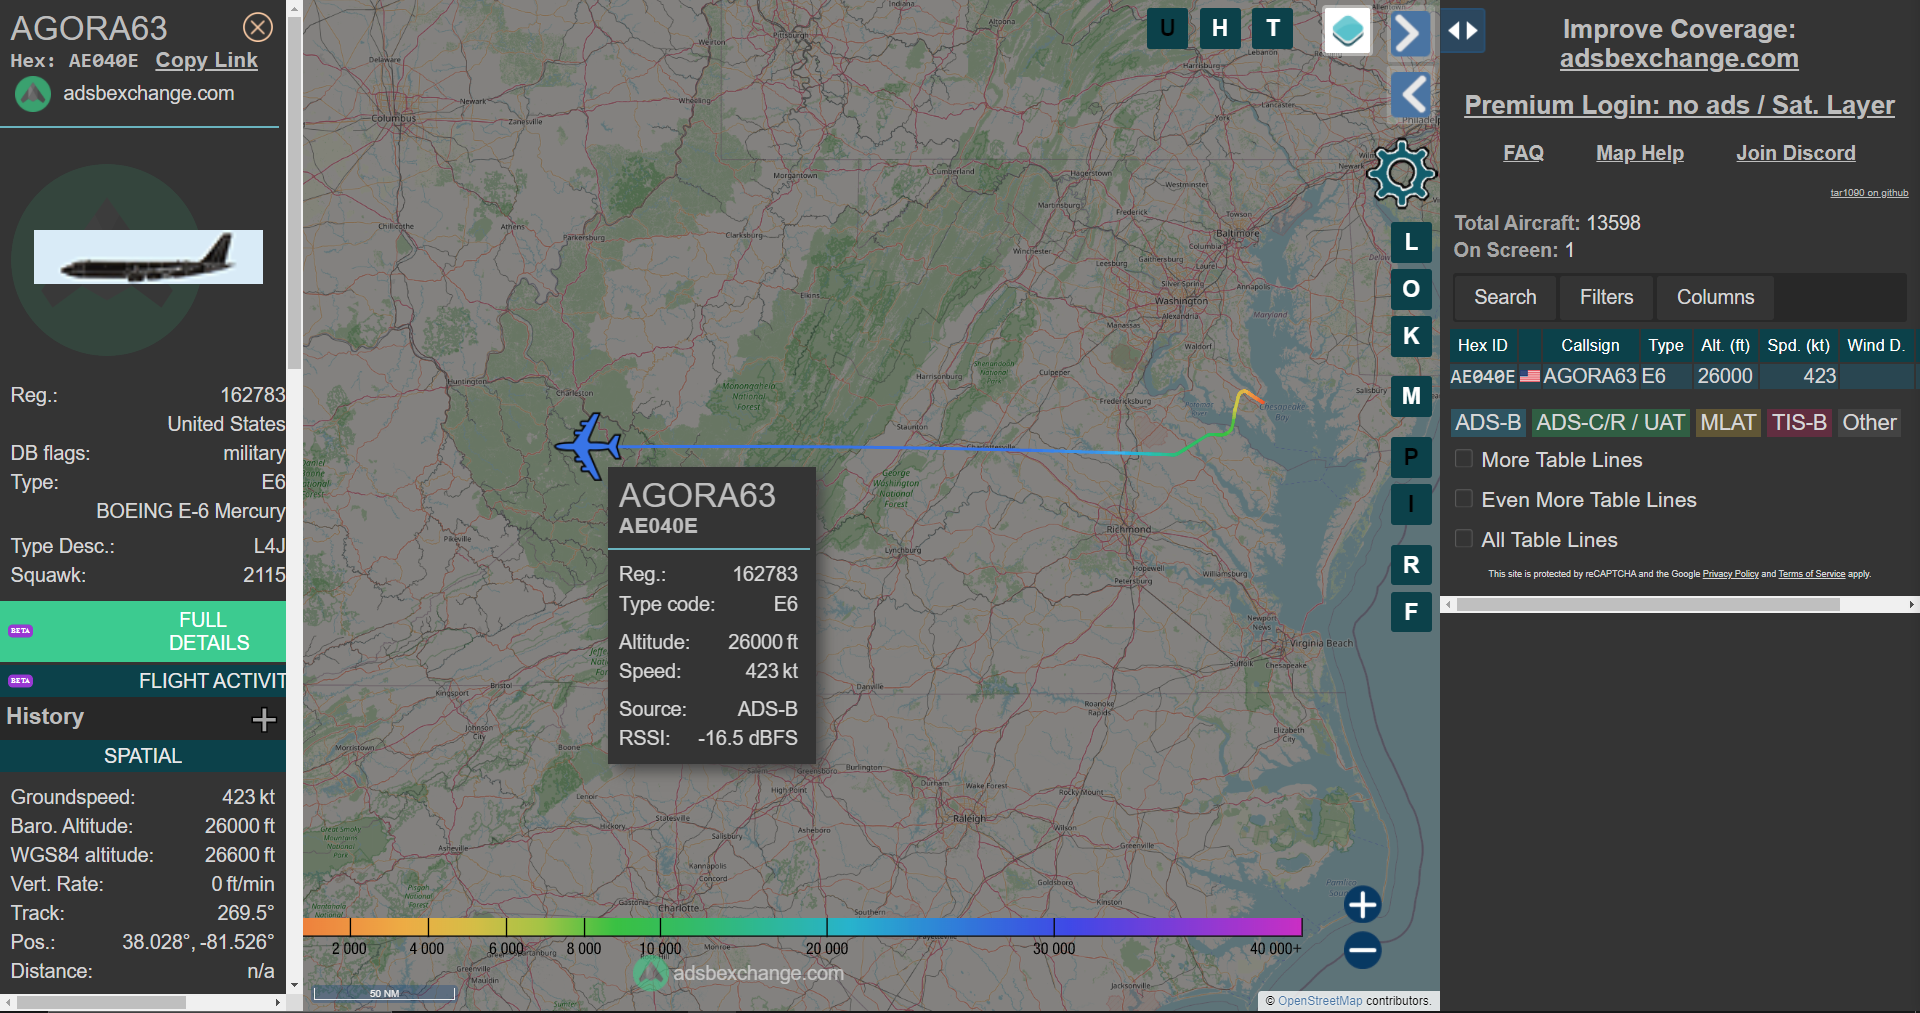Click the adsbexchange logo in left panel
1920x1013 pixels.
(32, 94)
